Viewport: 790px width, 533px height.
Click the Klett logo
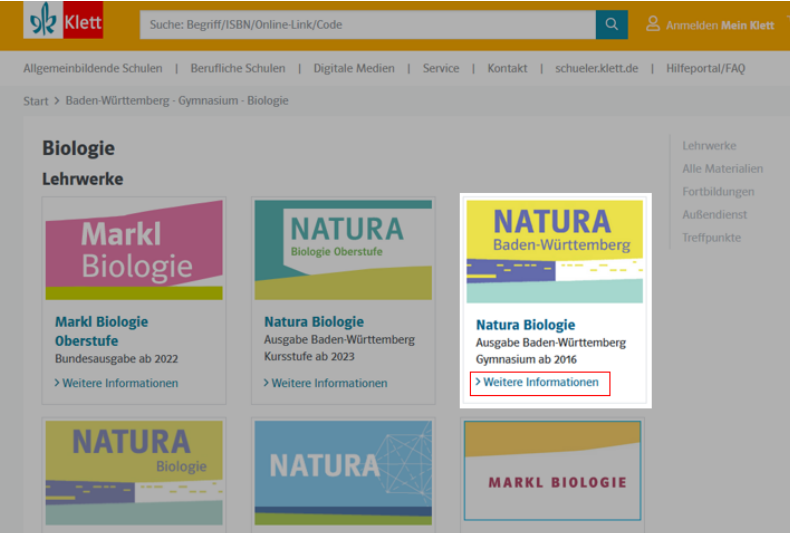click(x=63, y=22)
